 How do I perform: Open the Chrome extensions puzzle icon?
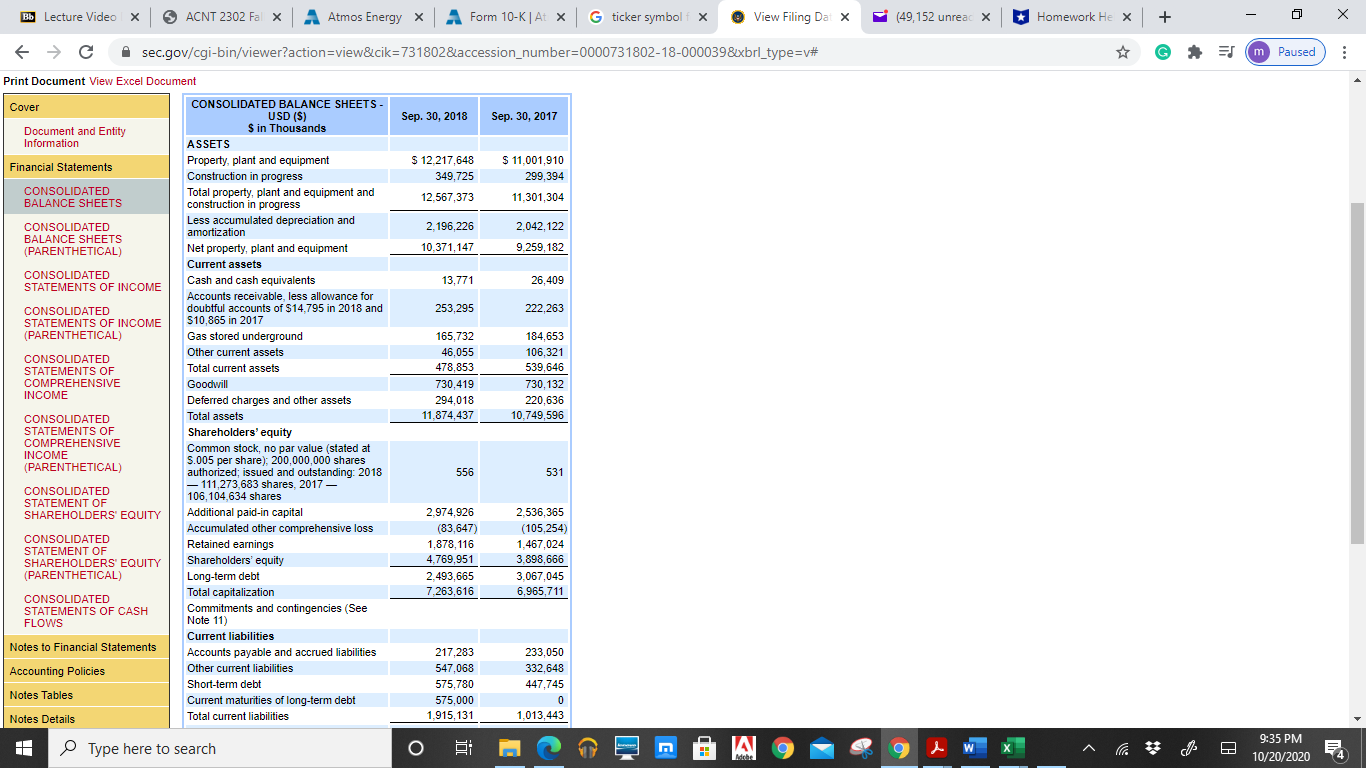click(x=1195, y=52)
